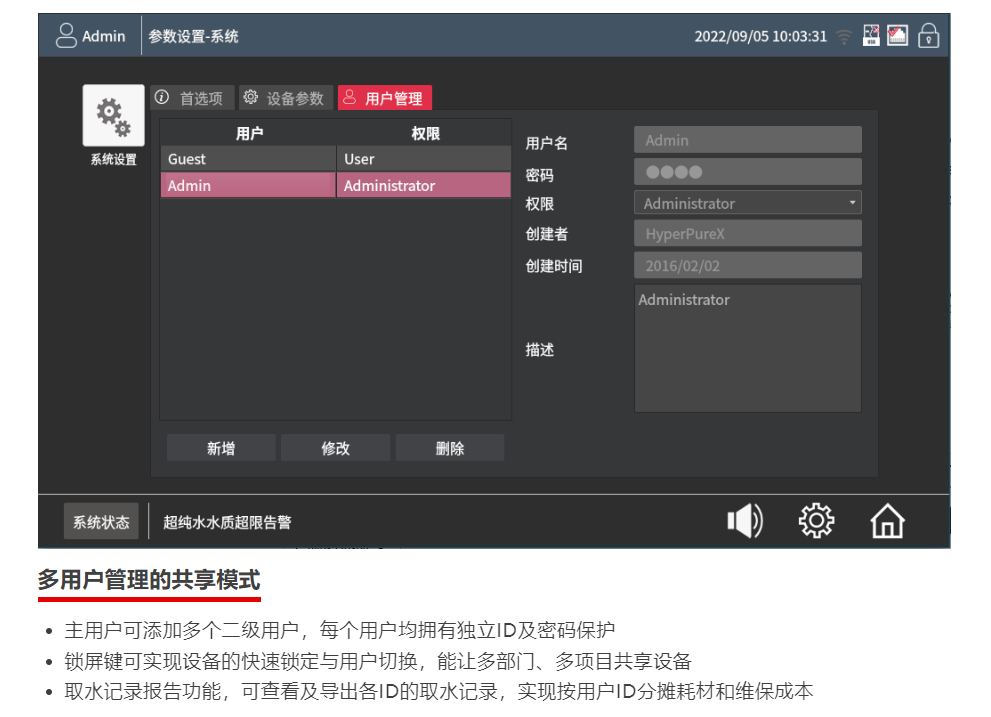Click the 多用户管理的共享模式 heading
This screenshot has height=717, width=991.
(149, 579)
